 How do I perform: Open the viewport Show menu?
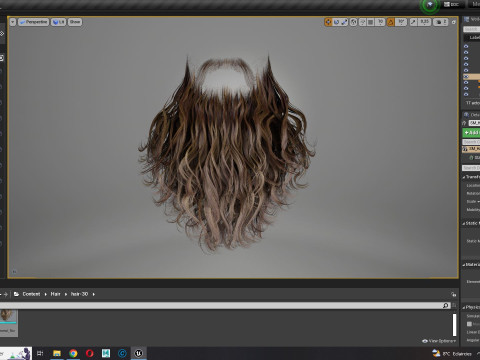[x=75, y=22]
